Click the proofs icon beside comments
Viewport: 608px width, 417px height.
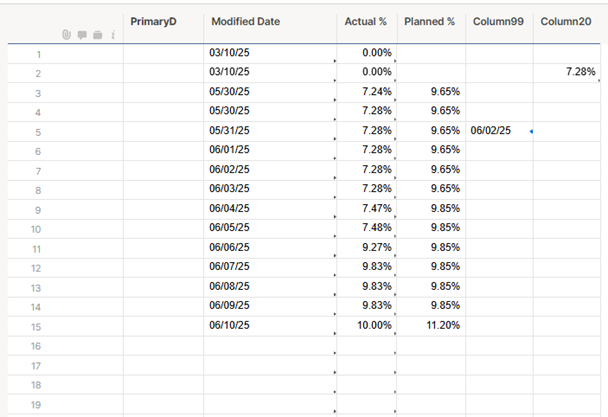tap(98, 35)
